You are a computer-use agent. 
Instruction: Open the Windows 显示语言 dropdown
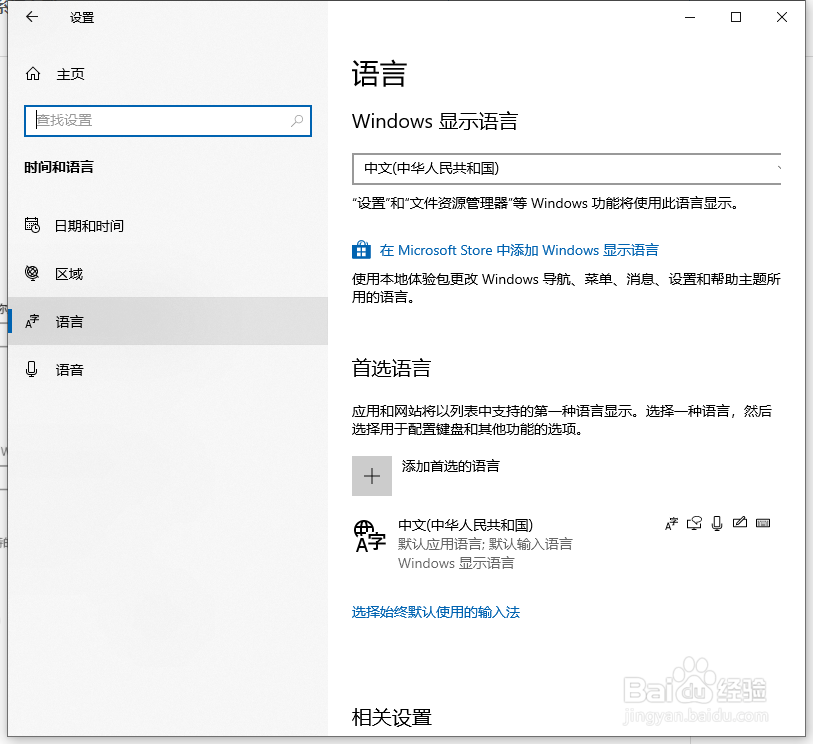coord(567,169)
